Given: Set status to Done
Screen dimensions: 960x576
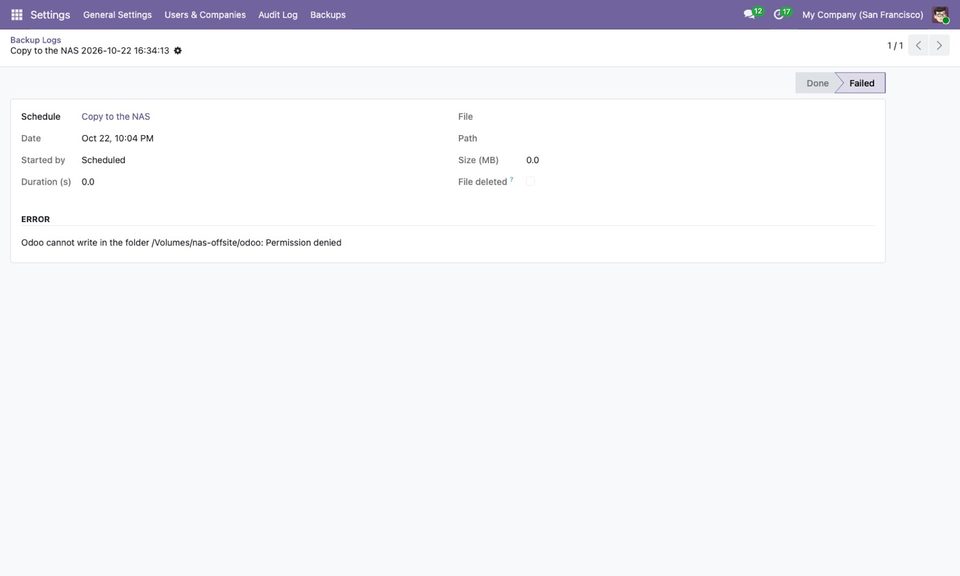Looking at the screenshot, I should [816, 83].
